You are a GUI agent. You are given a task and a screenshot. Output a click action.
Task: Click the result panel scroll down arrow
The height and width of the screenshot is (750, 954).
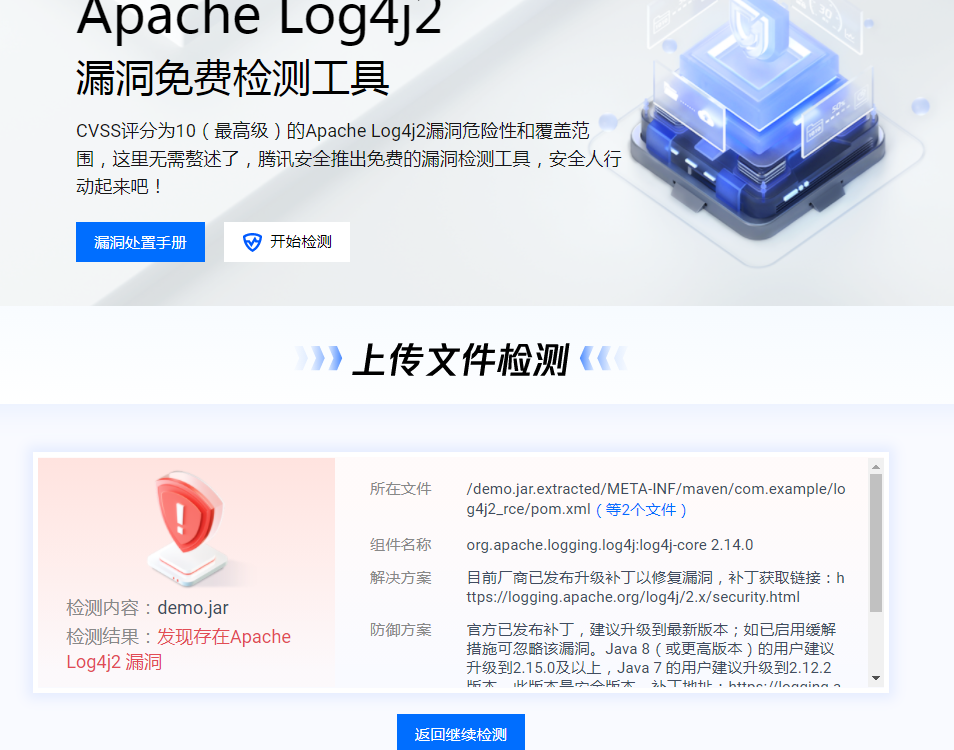[876, 678]
